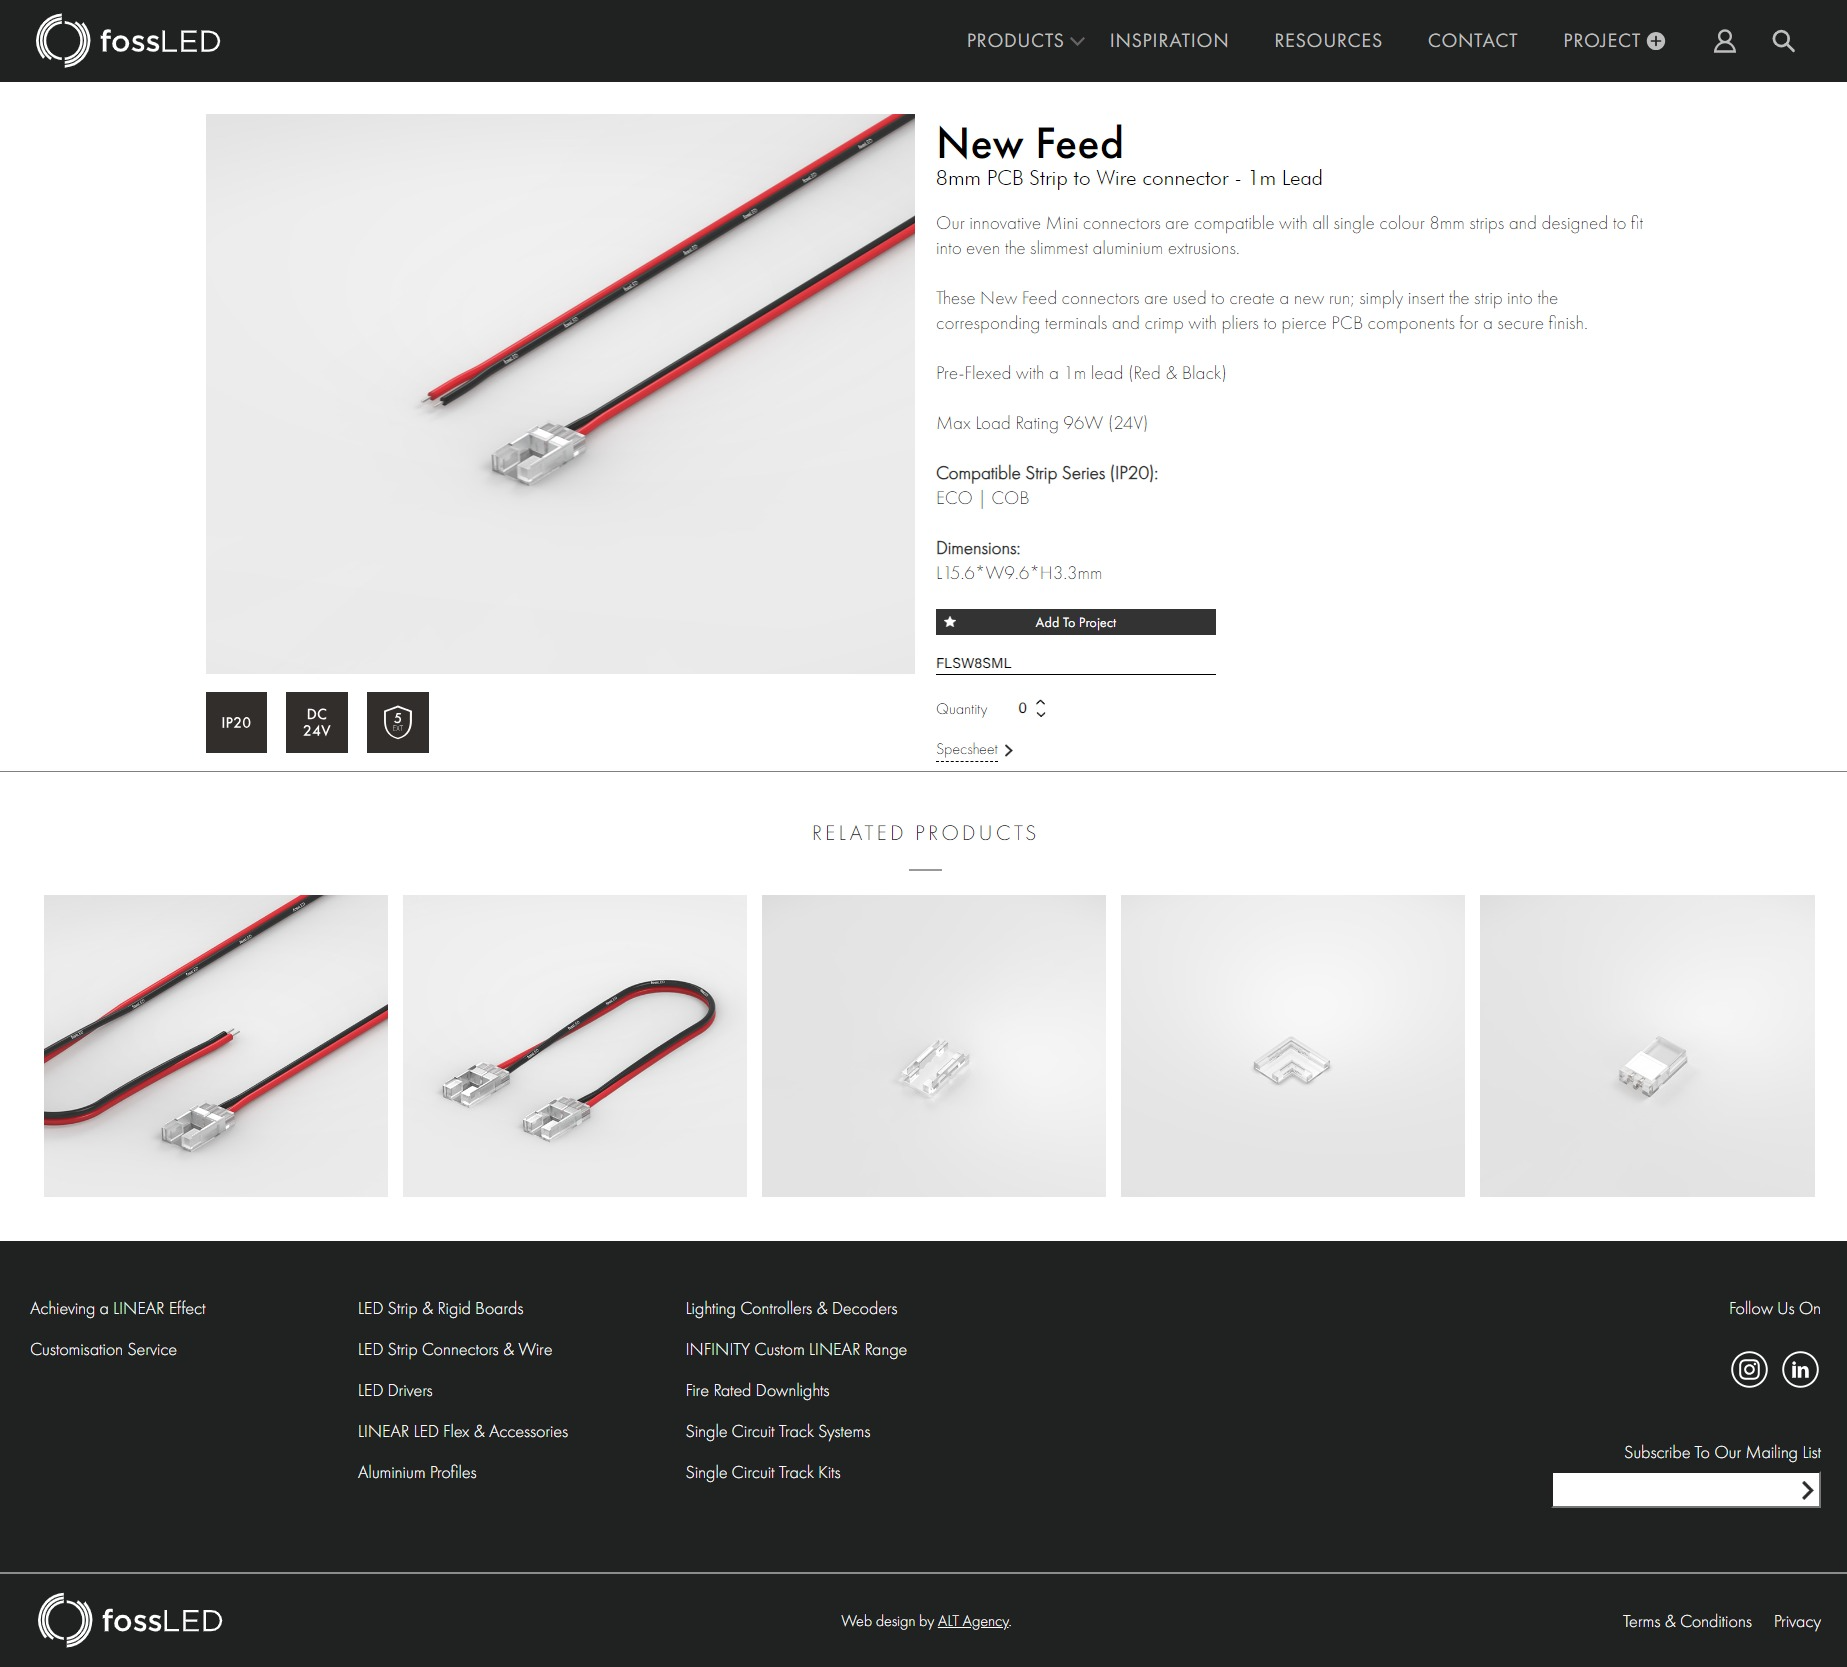Image resolution: width=1847 pixels, height=1667 pixels.
Task: Go to Inspiration menu item
Action: coord(1168,41)
